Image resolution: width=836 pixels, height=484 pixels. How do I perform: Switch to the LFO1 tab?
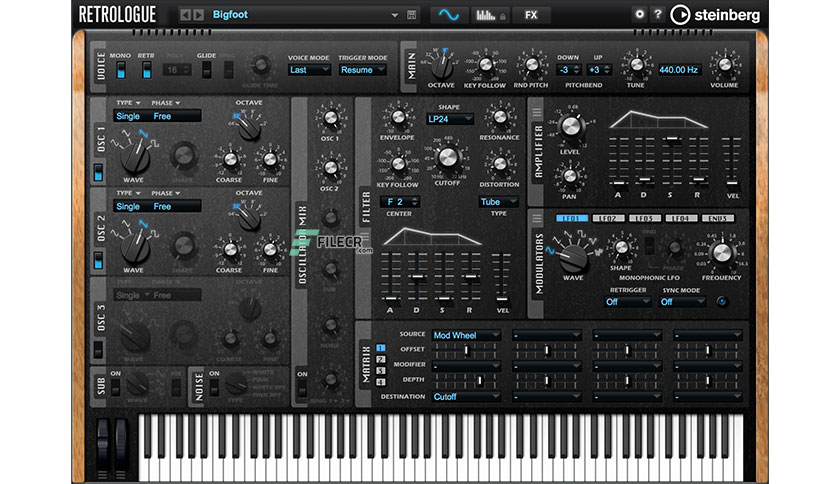point(572,219)
